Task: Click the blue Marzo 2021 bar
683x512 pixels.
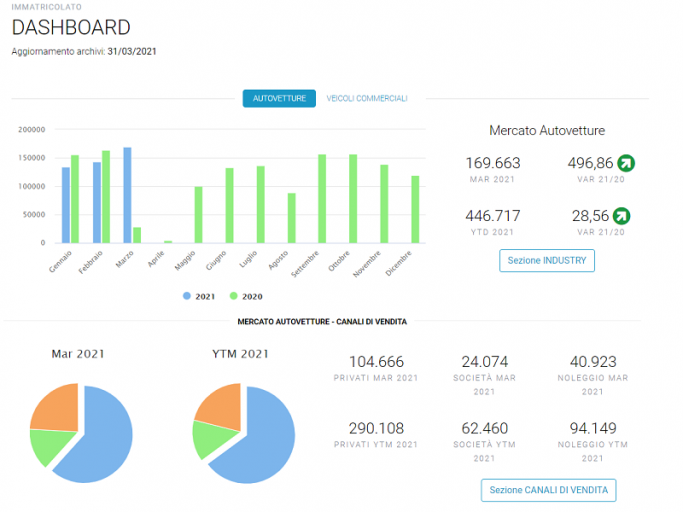Action: 127,195
